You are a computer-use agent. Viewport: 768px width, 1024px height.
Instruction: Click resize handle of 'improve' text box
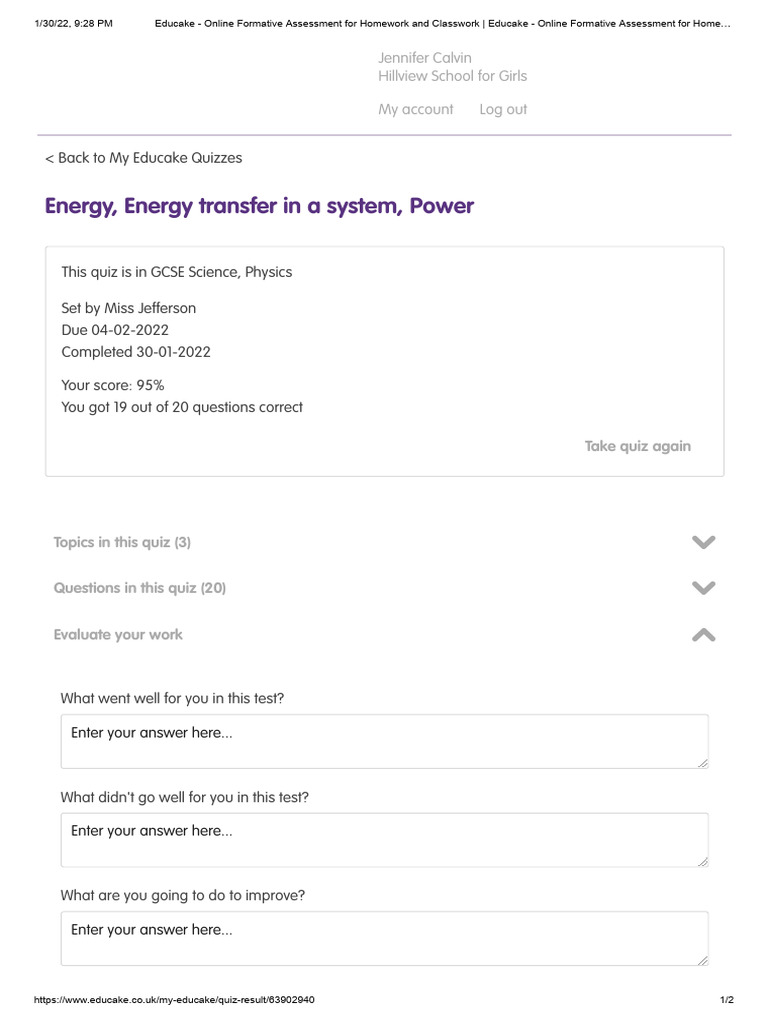point(703,960)
